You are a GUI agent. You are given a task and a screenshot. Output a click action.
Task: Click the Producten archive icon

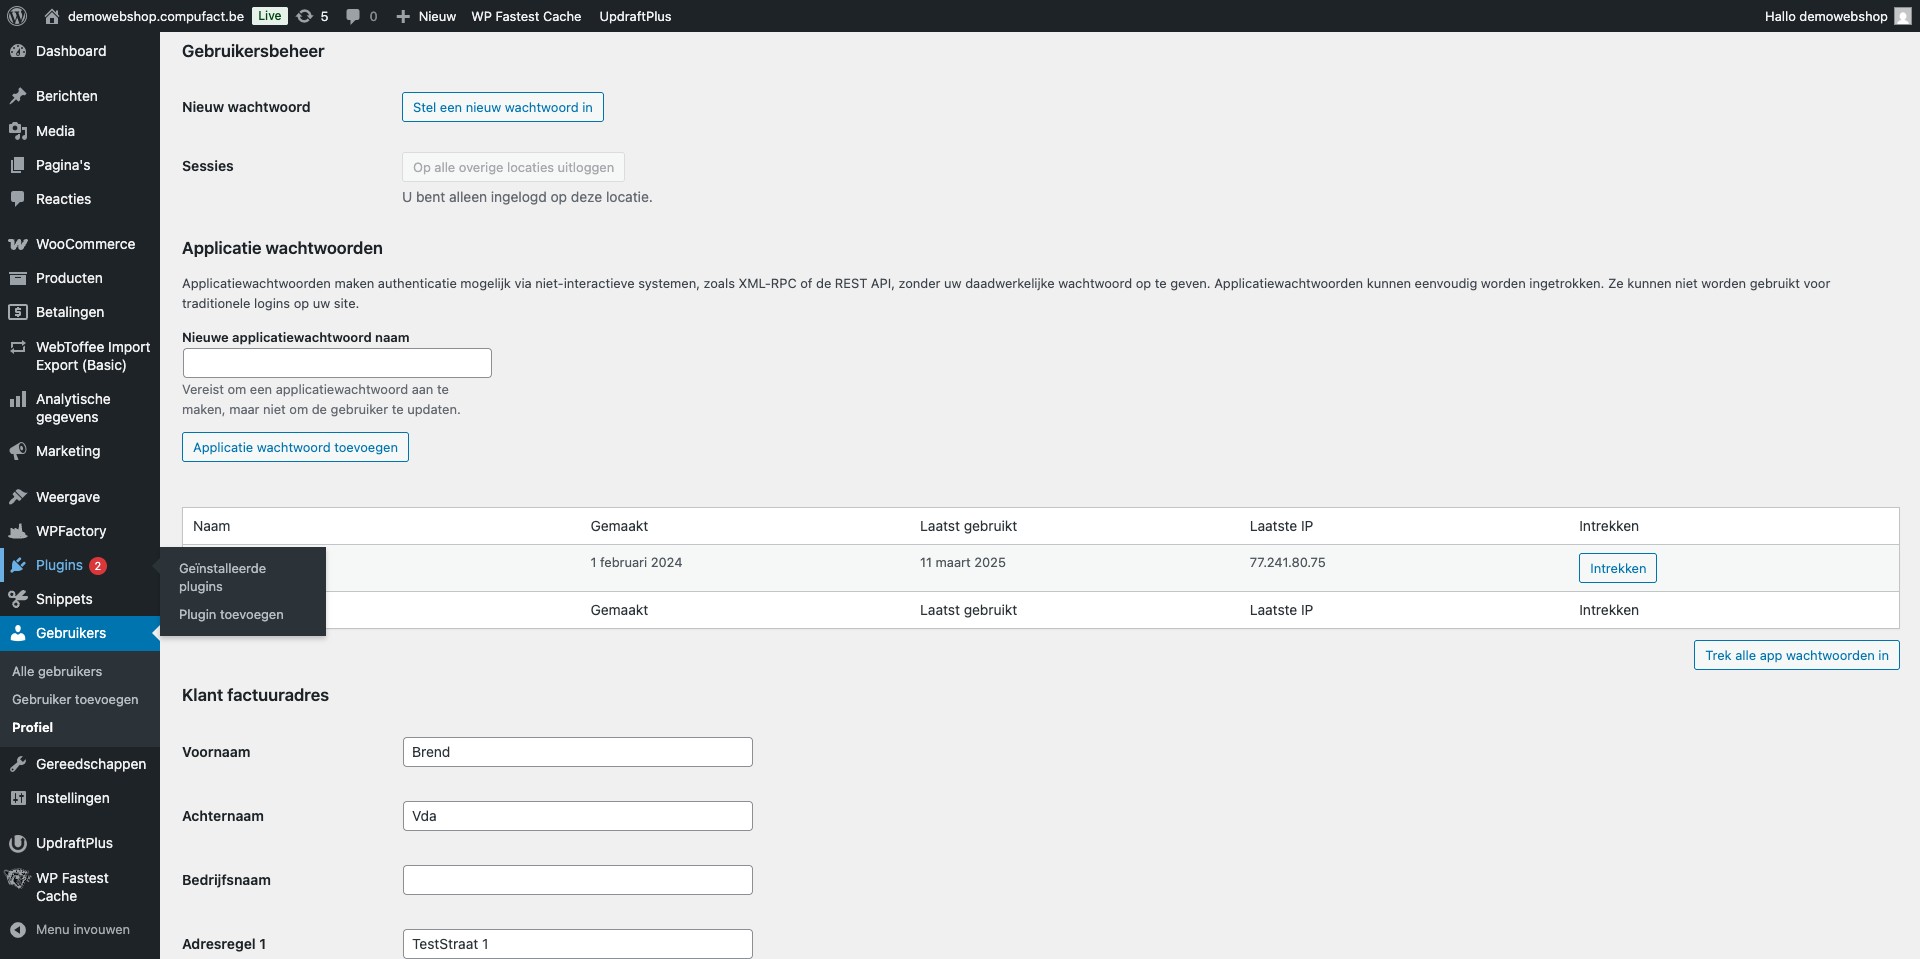[x=18, y=278]
